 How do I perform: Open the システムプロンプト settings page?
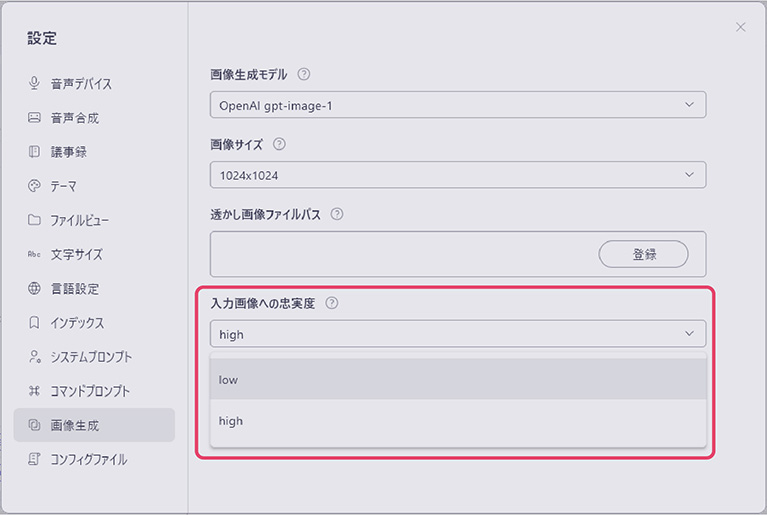91,357
